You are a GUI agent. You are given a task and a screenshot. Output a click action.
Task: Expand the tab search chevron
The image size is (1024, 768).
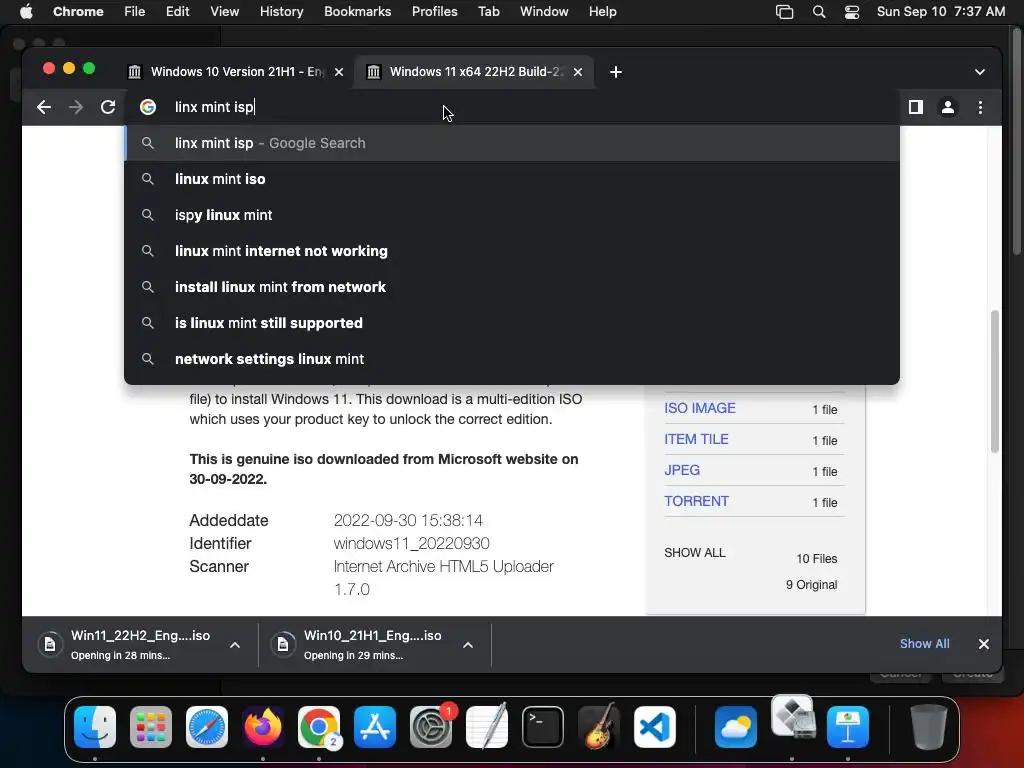tap(980, 72)
